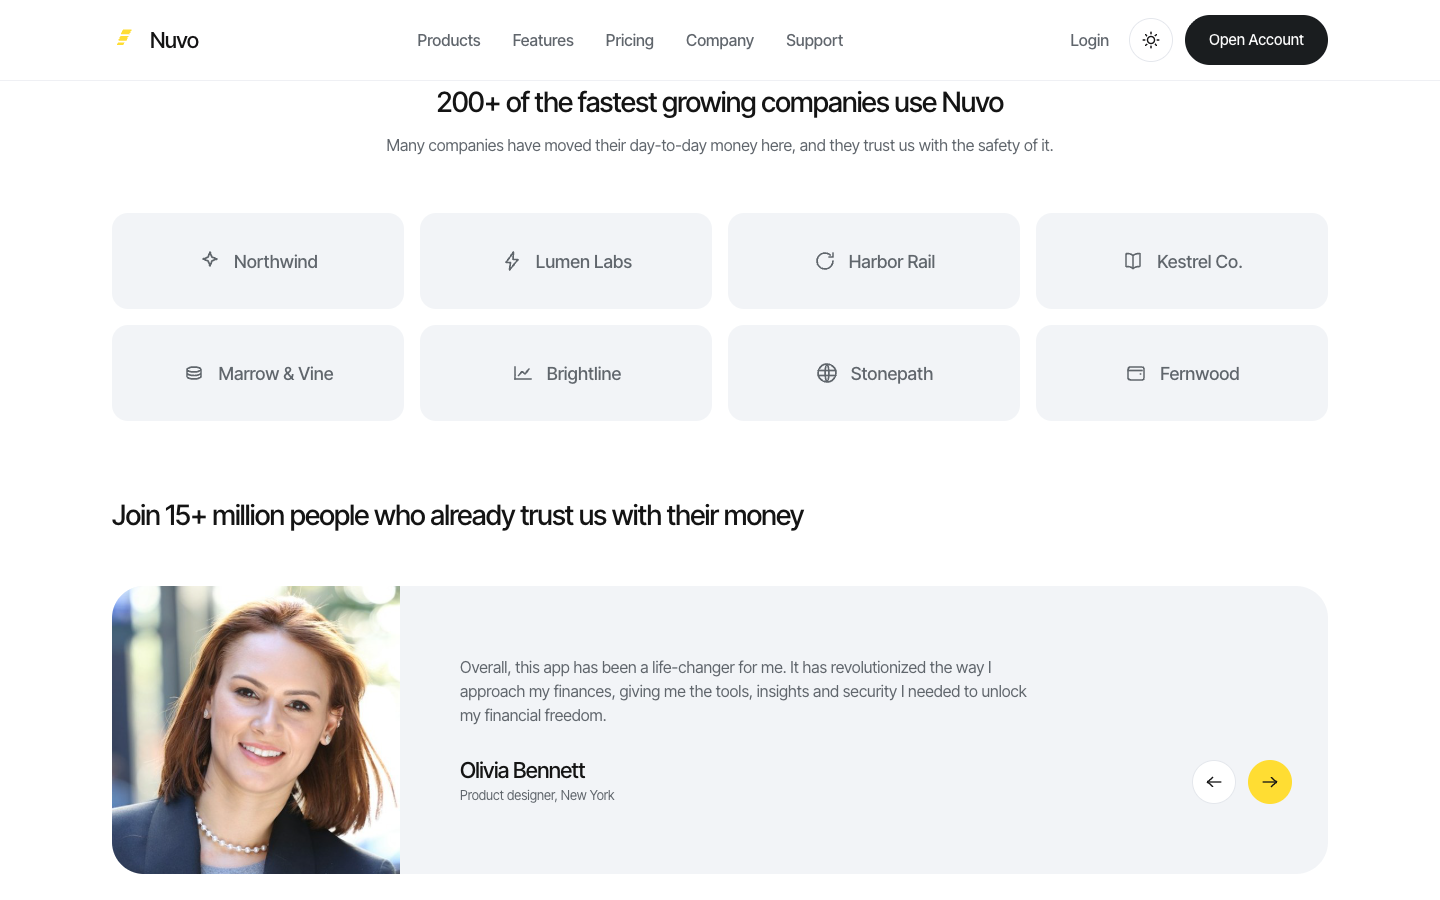Select the Brightline company name
The image size is (1440, 900).
pyautogui.click(x=584, y=373)
